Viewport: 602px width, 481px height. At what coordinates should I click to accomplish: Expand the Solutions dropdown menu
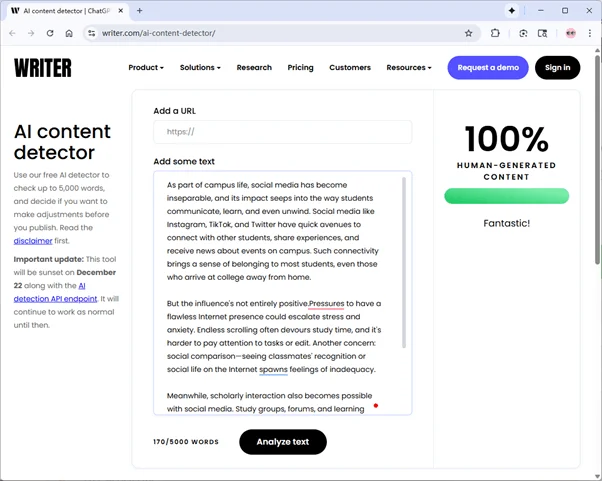[x=200, y=68]
